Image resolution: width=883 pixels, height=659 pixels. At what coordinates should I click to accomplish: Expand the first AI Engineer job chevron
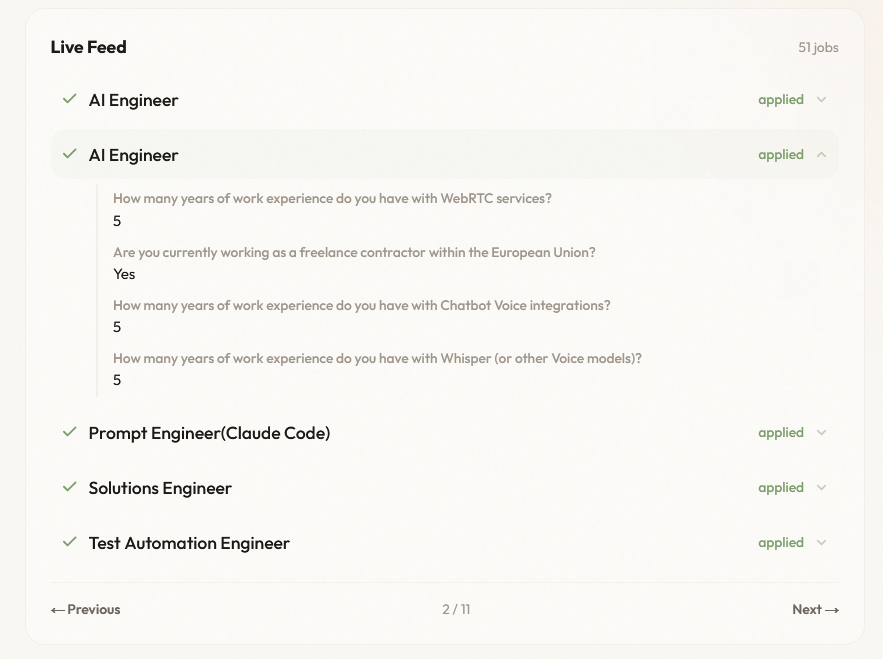pos(822,100)
